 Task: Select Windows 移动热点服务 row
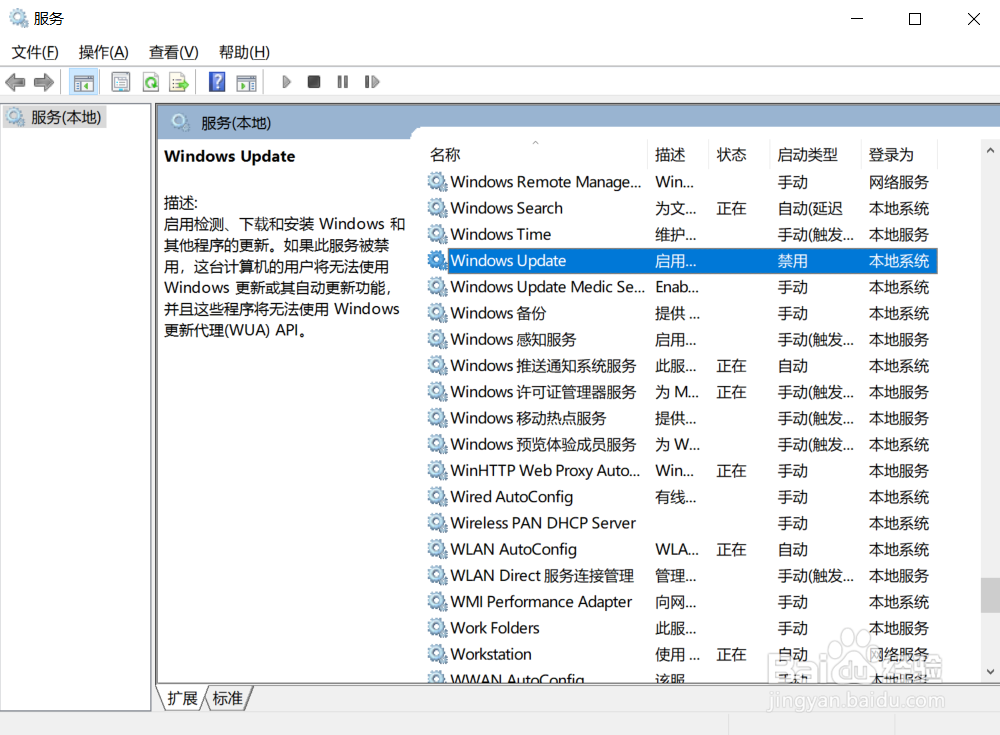pos(681,418)
